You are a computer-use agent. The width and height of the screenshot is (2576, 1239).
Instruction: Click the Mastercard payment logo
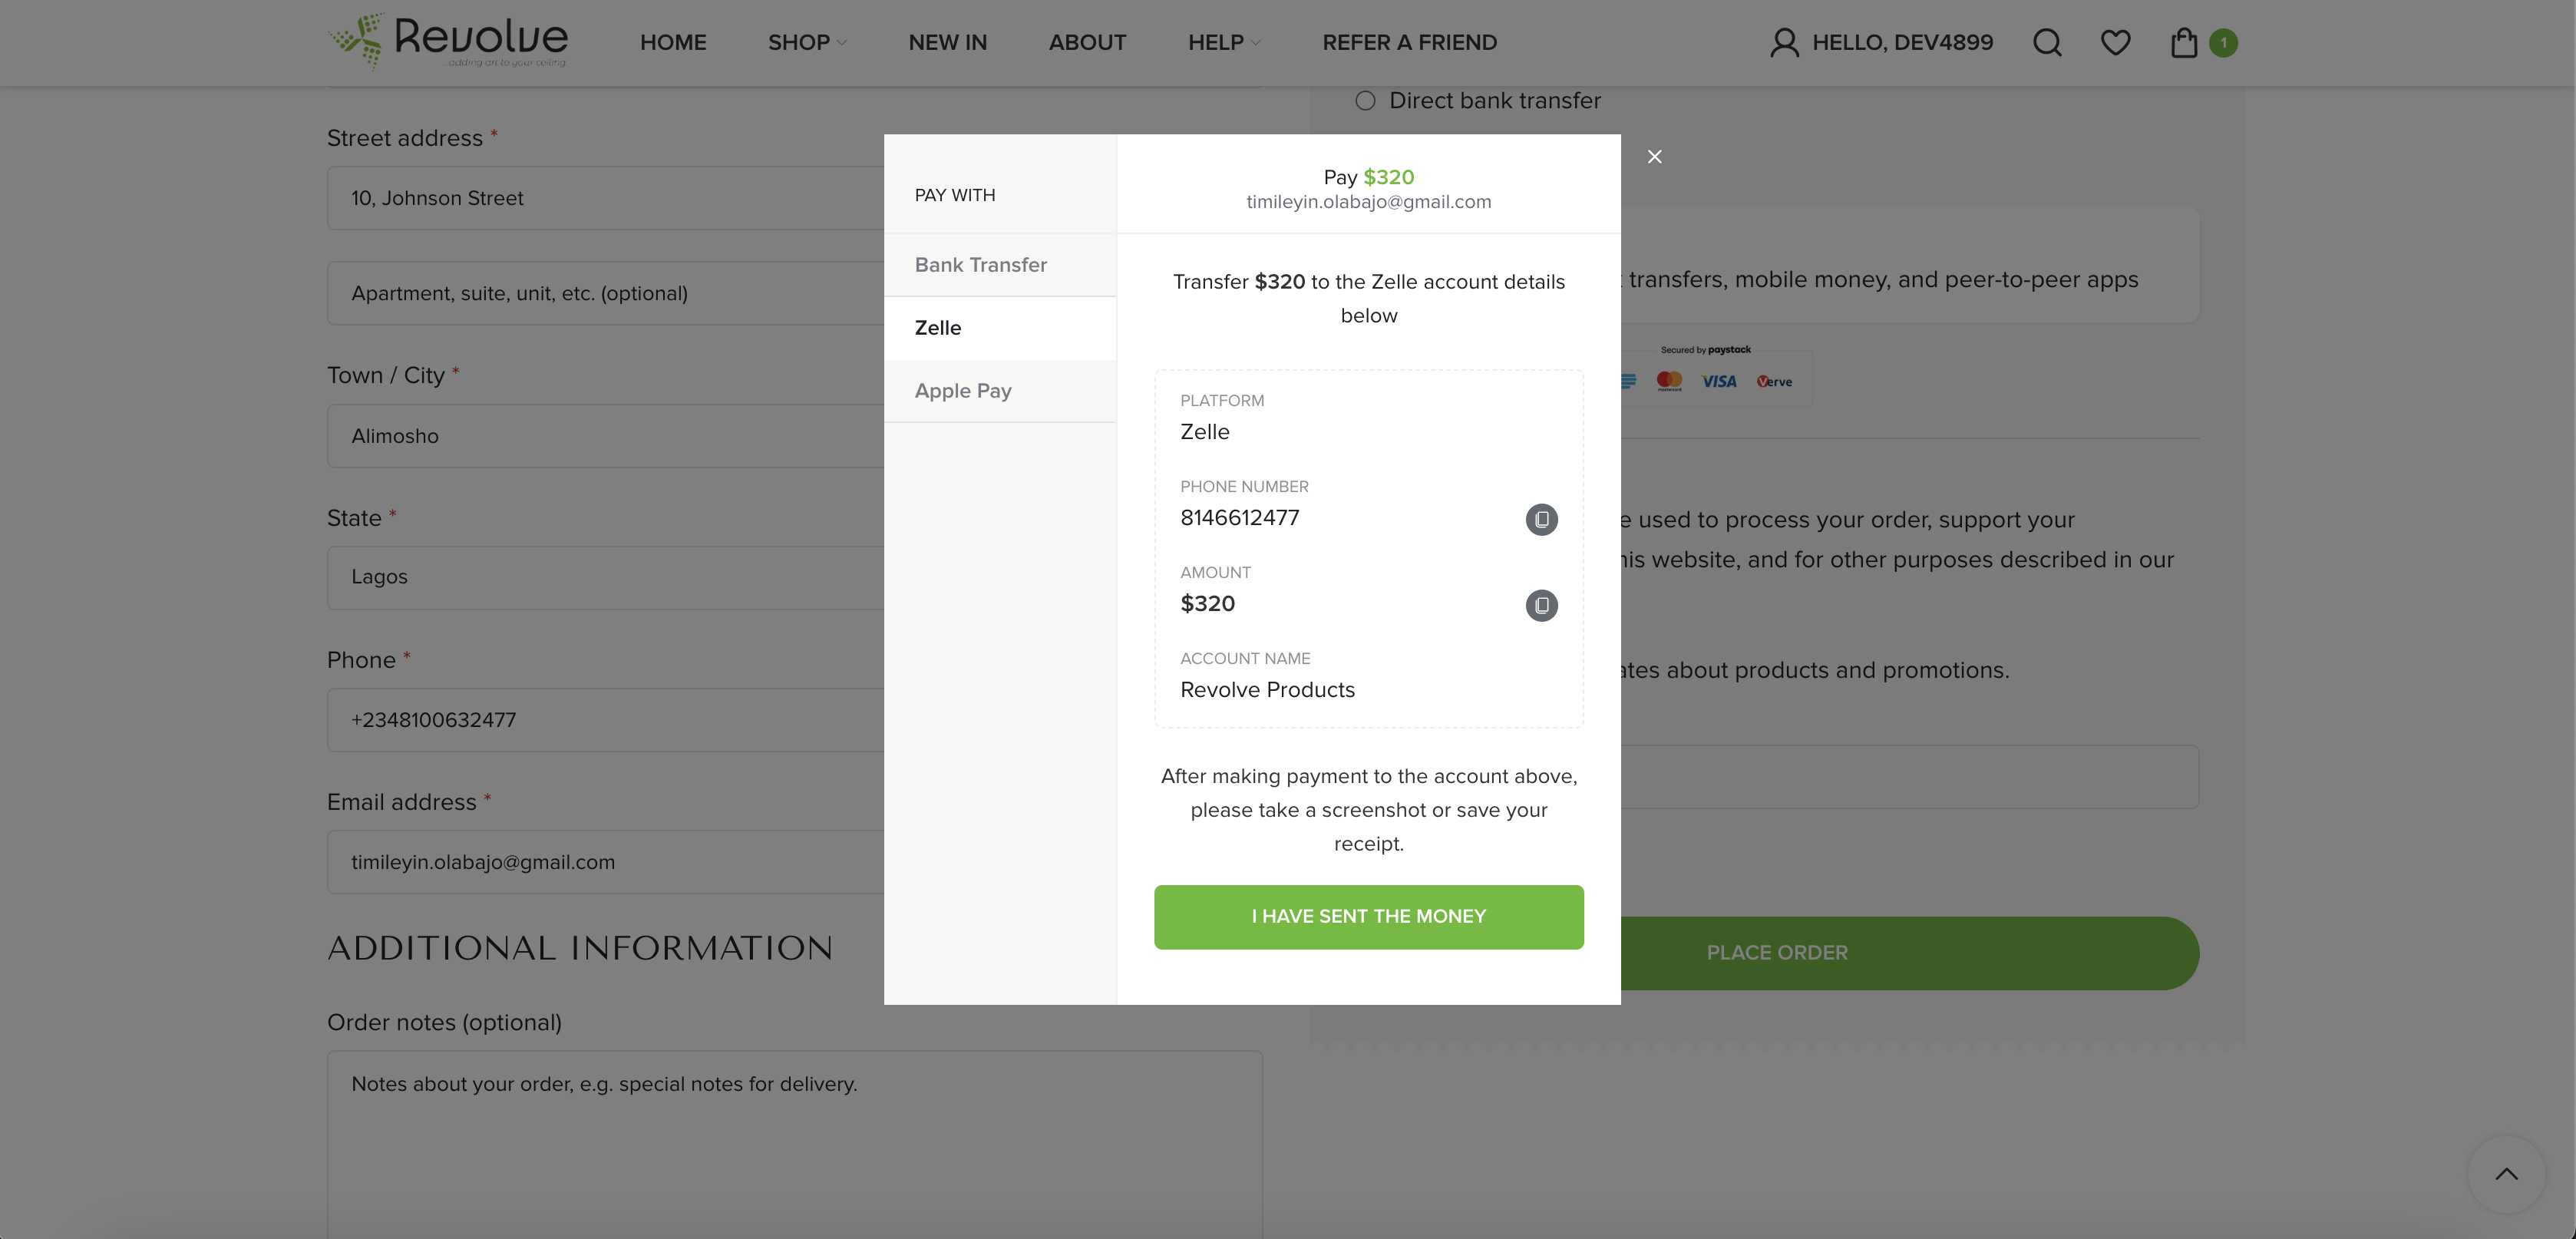(x=1669, y=381)
